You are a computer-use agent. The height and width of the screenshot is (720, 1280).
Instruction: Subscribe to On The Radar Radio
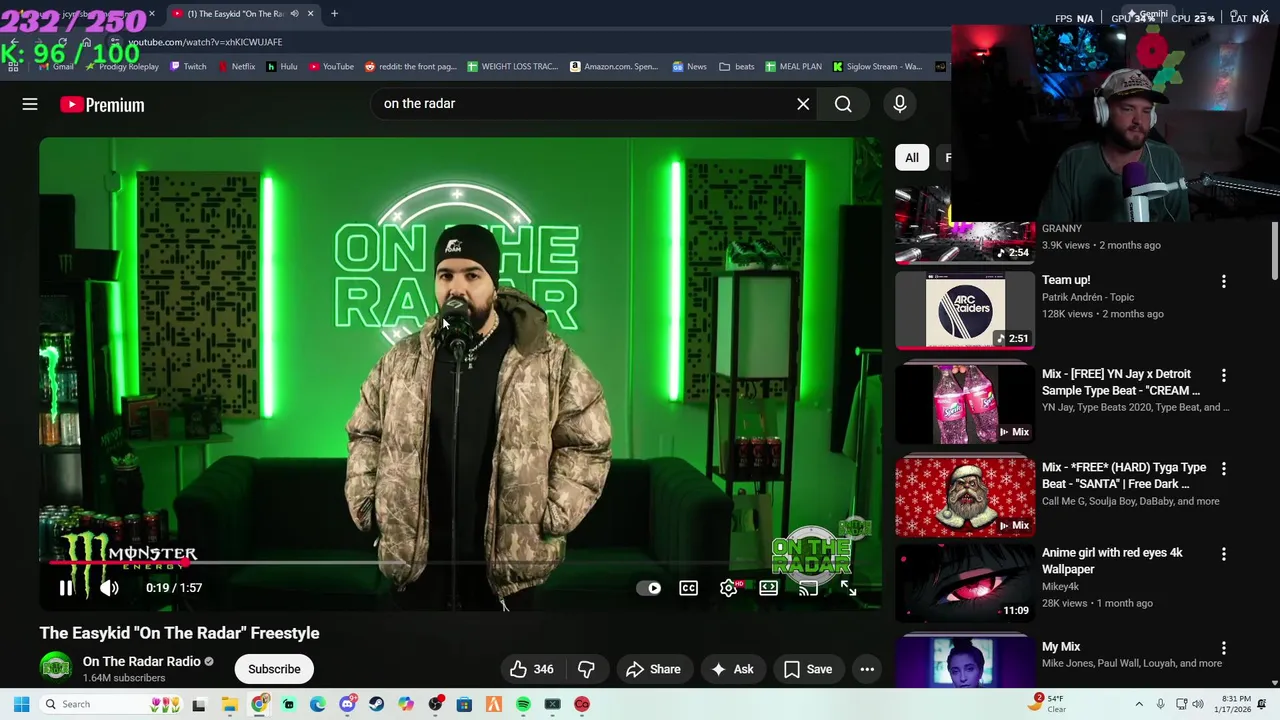point(274,669)
